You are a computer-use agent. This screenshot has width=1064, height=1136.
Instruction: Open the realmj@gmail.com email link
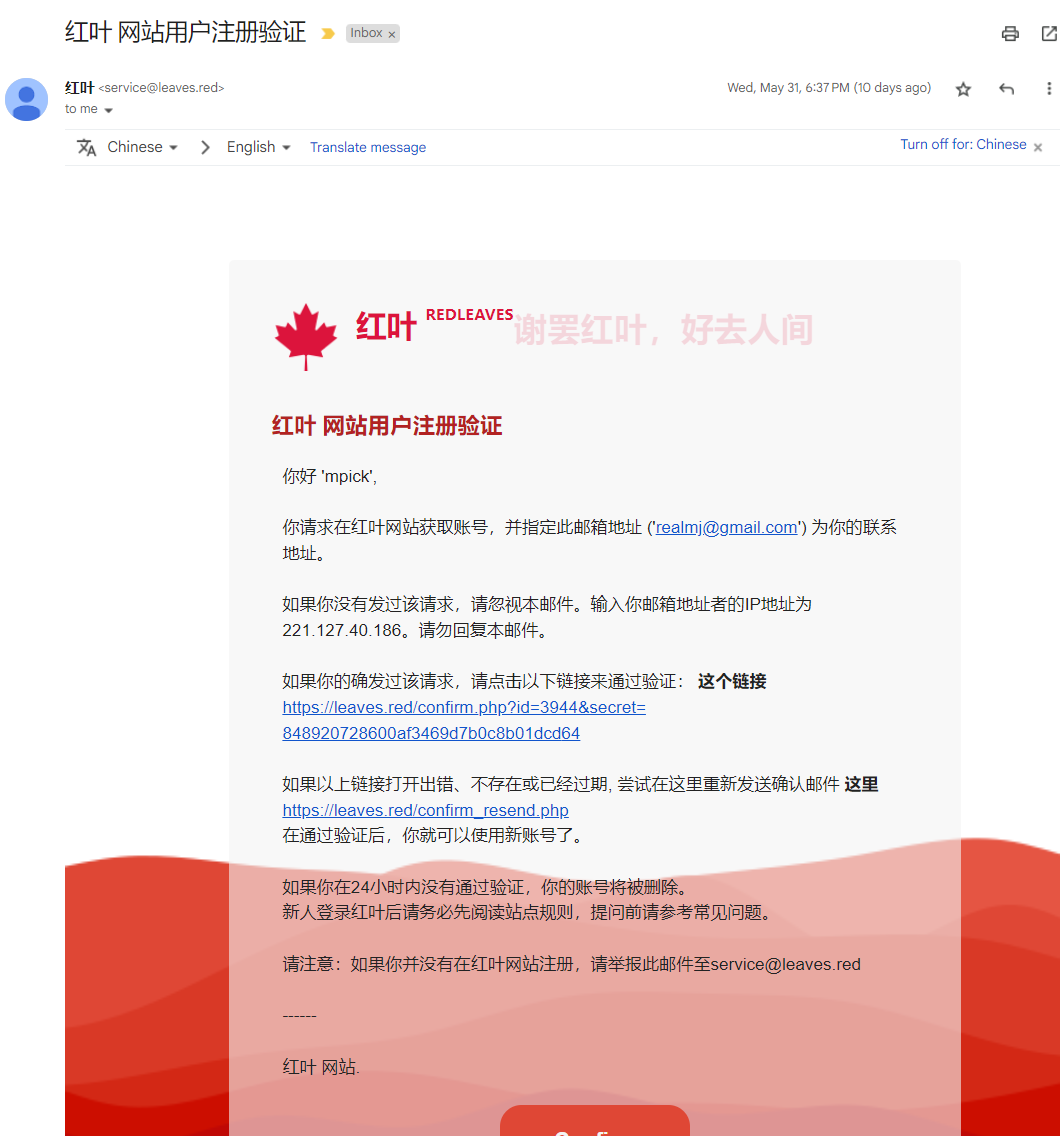[726, 527]
